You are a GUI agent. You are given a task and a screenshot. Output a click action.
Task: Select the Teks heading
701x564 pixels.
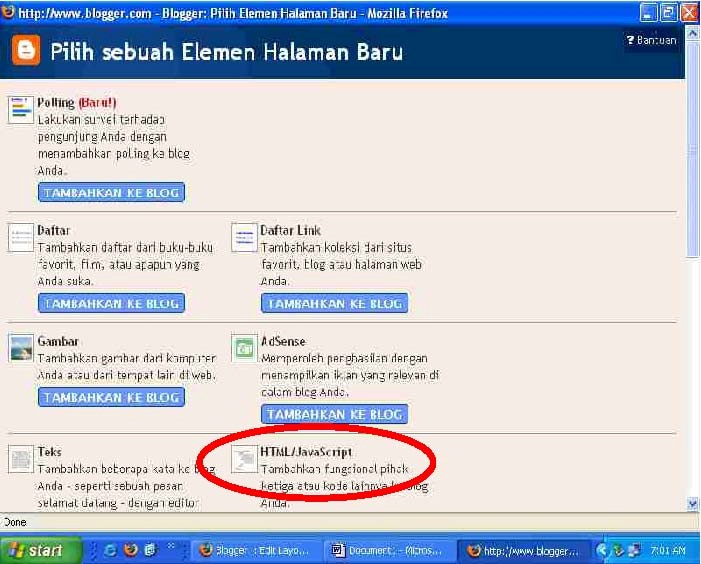[49, 452]
